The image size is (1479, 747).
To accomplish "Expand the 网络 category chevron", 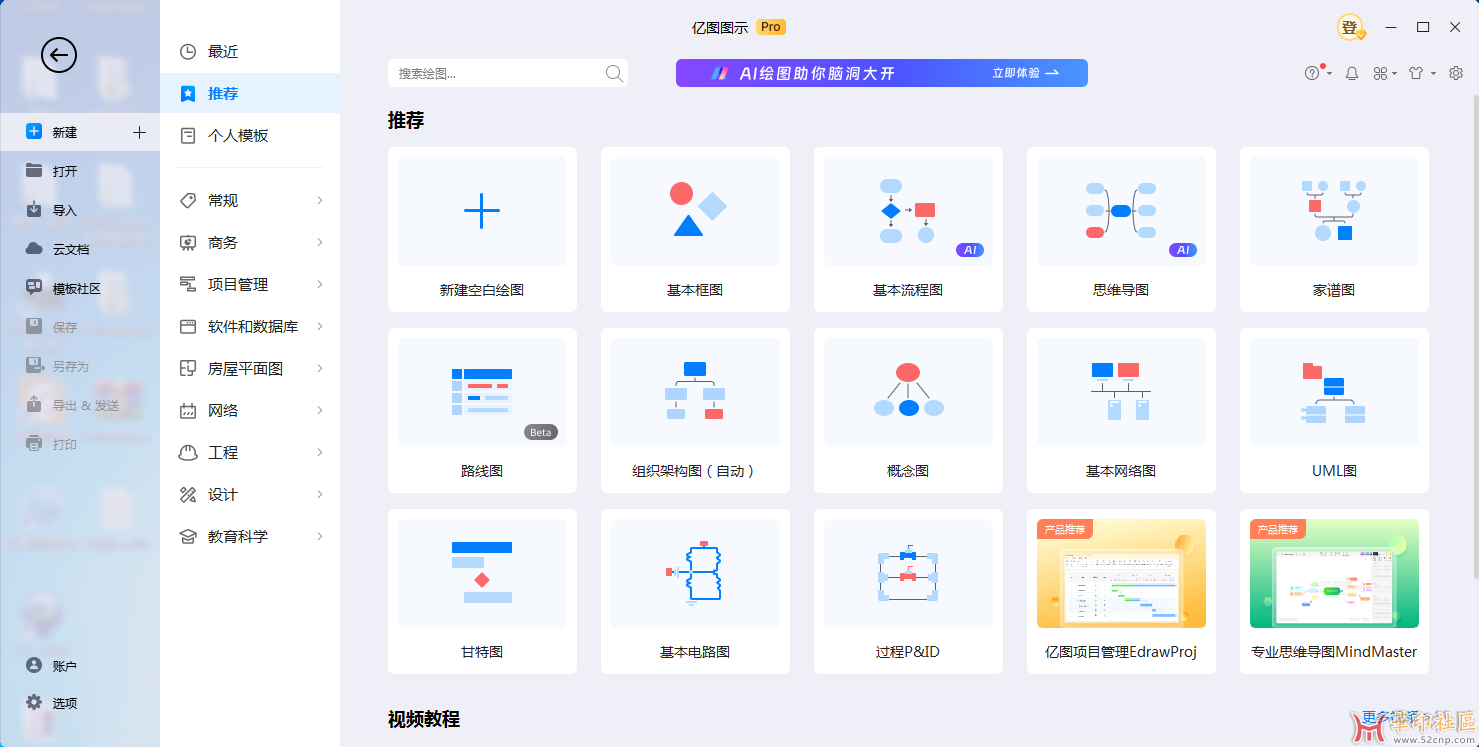I will click(320, 411).
